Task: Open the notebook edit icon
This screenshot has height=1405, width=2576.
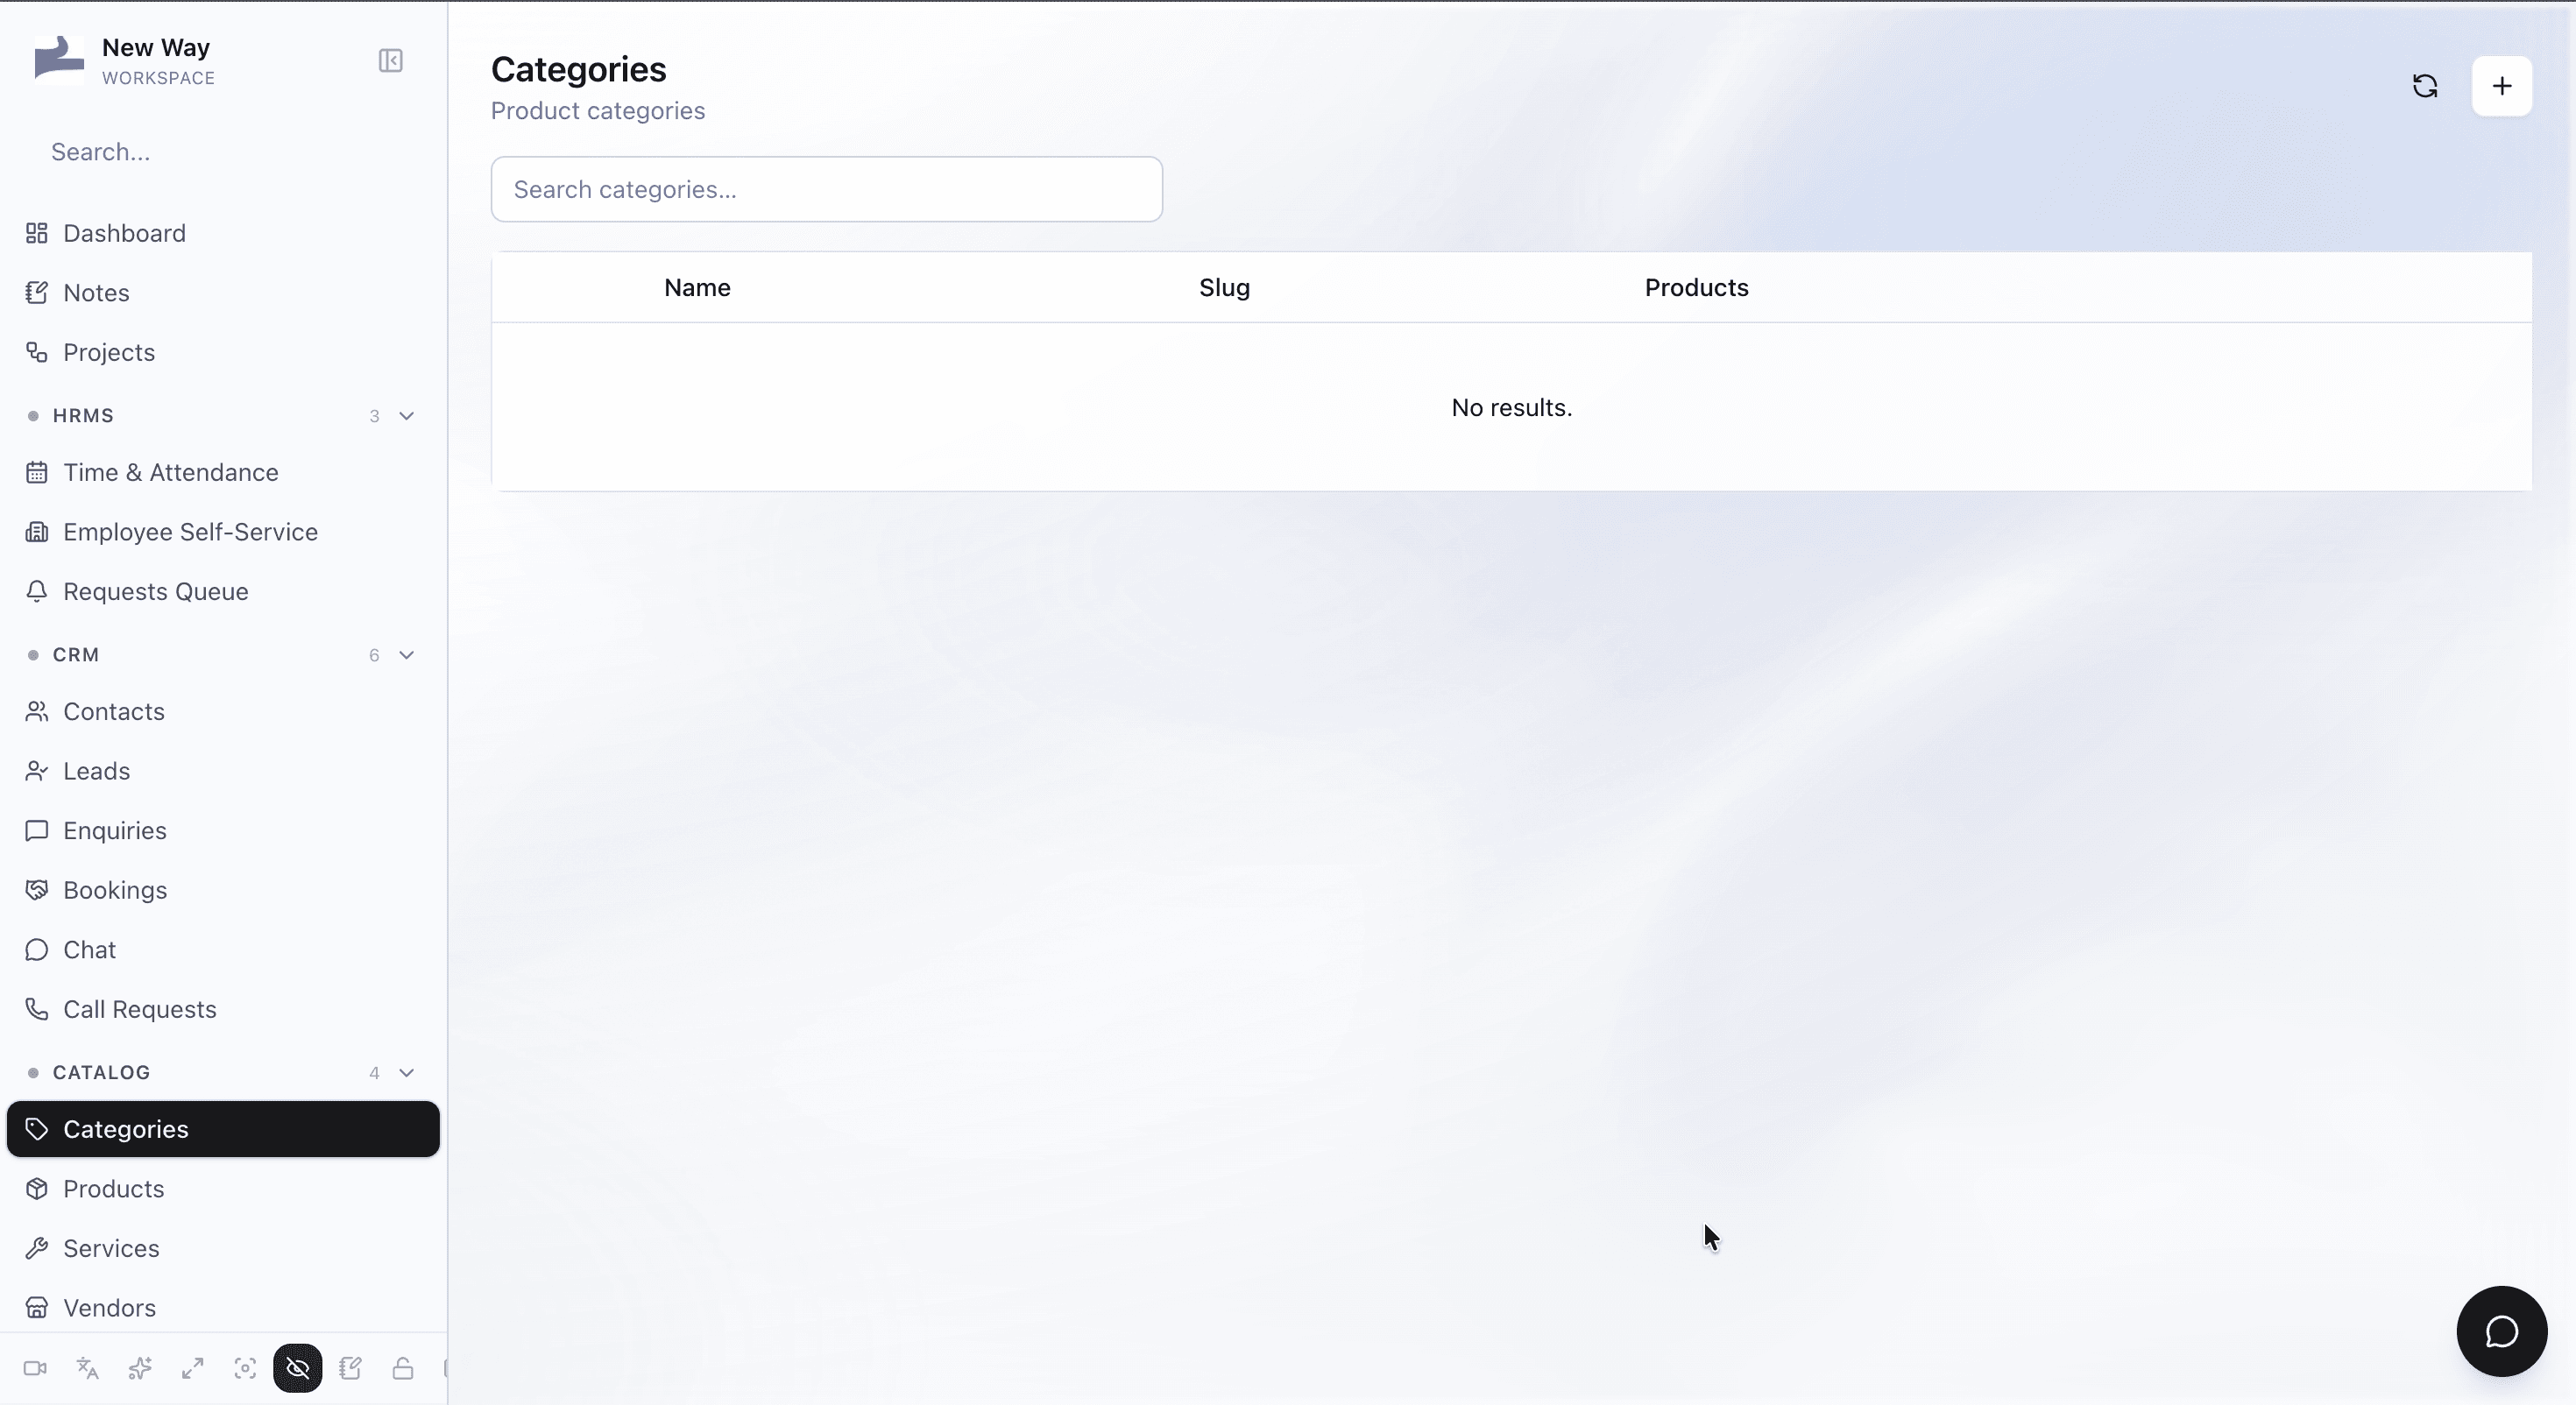Action: tap(350, 1368)
